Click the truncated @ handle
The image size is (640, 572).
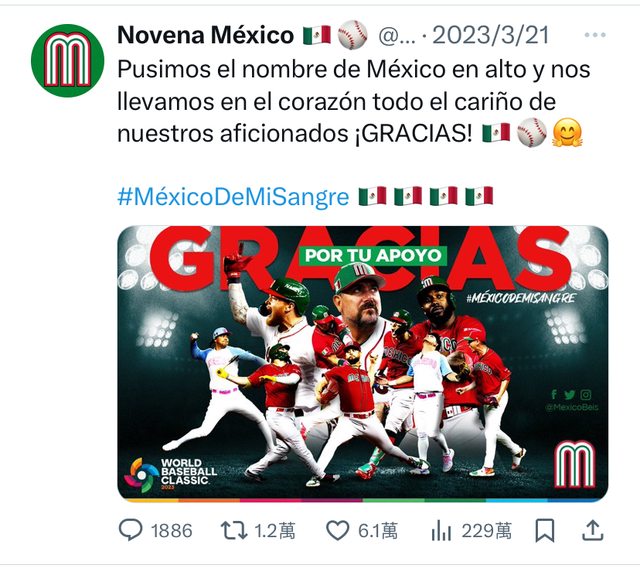pos(396,36)
